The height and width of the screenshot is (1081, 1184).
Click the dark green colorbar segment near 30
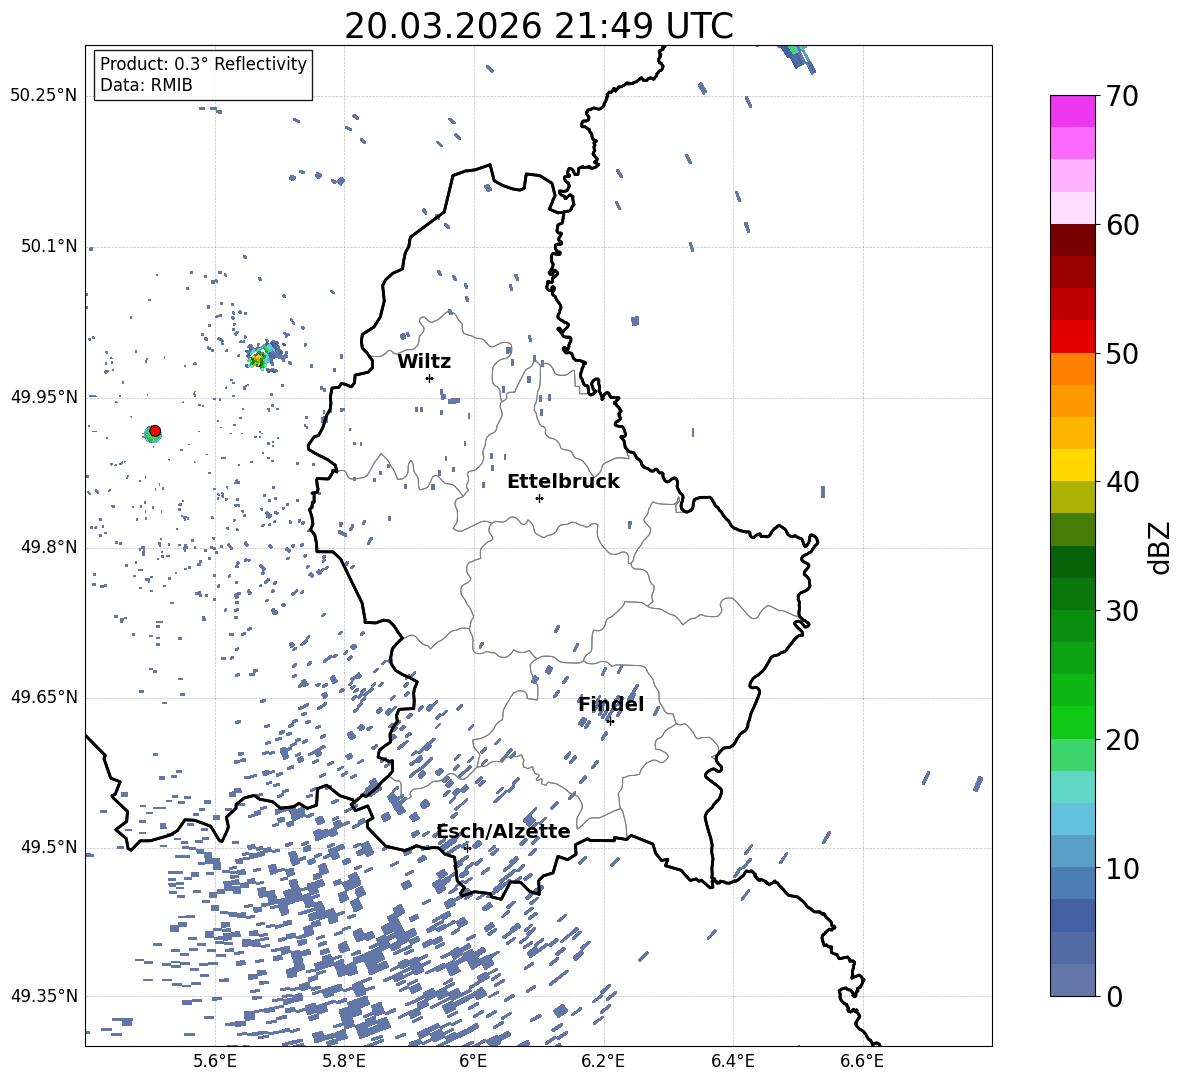point(1072,594)
